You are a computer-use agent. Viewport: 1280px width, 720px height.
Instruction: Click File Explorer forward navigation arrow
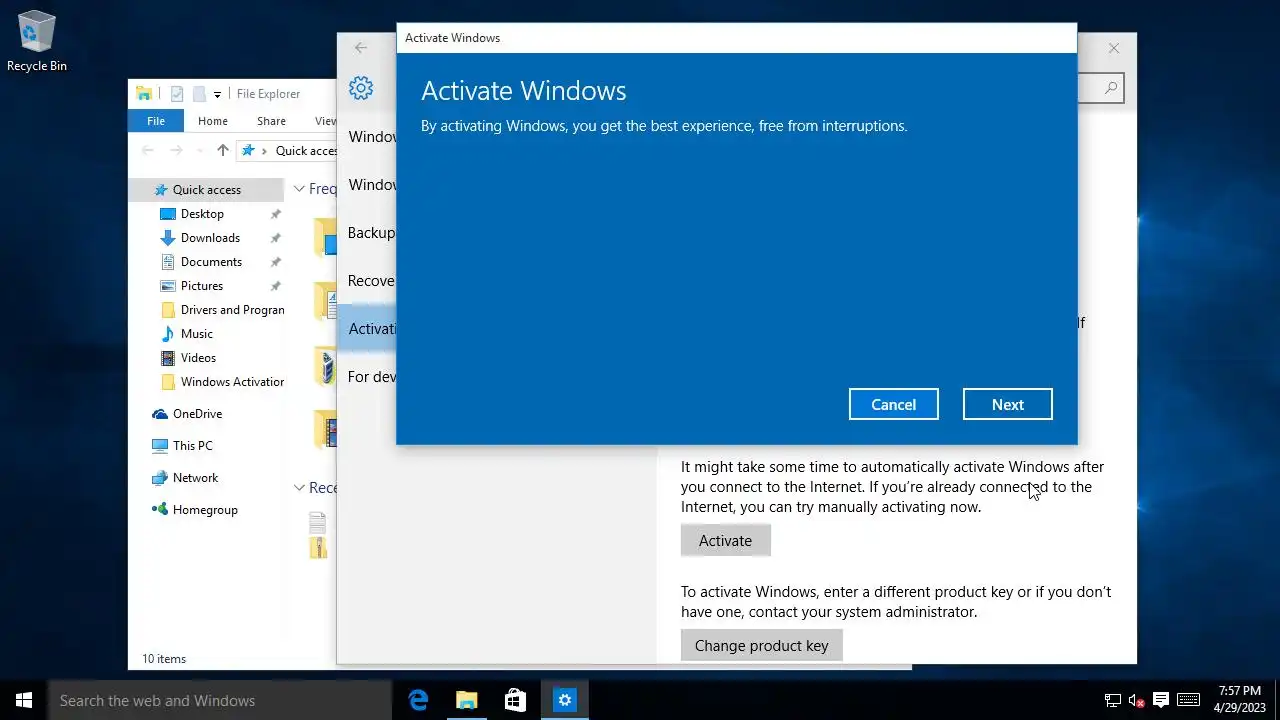[176, 150]
